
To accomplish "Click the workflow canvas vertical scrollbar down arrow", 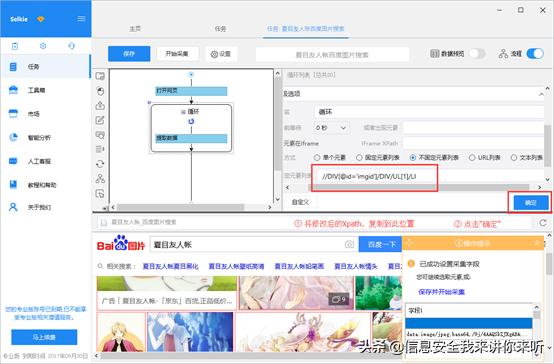I will click(278, 199).
